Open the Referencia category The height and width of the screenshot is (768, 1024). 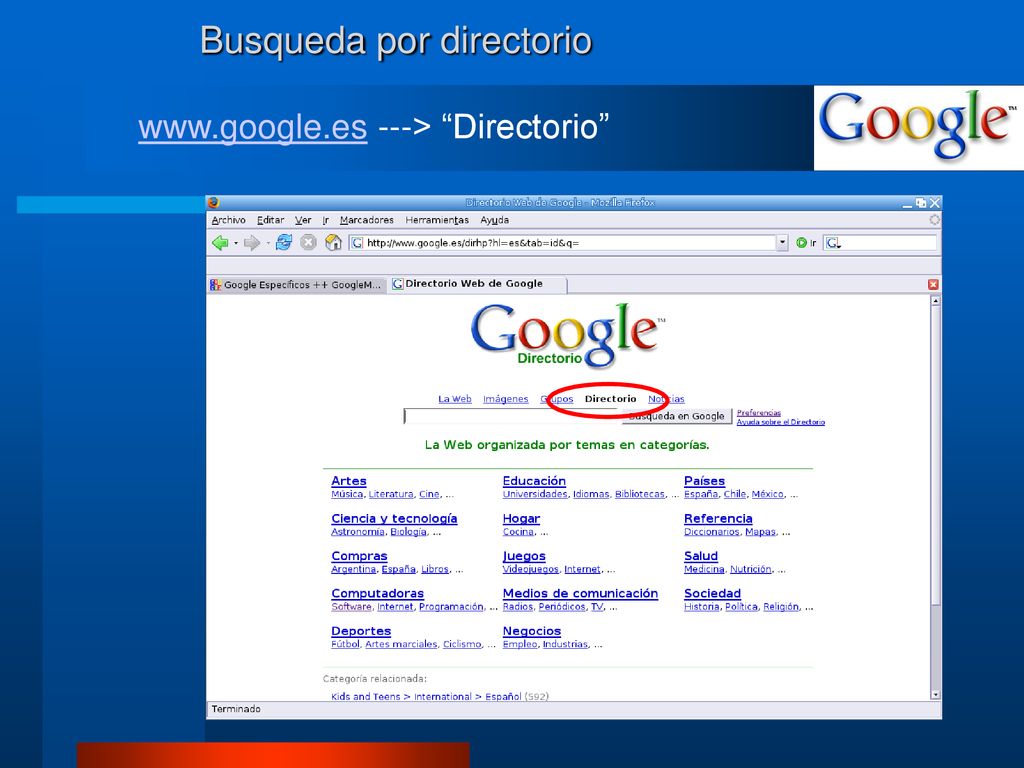pos(718,519)
